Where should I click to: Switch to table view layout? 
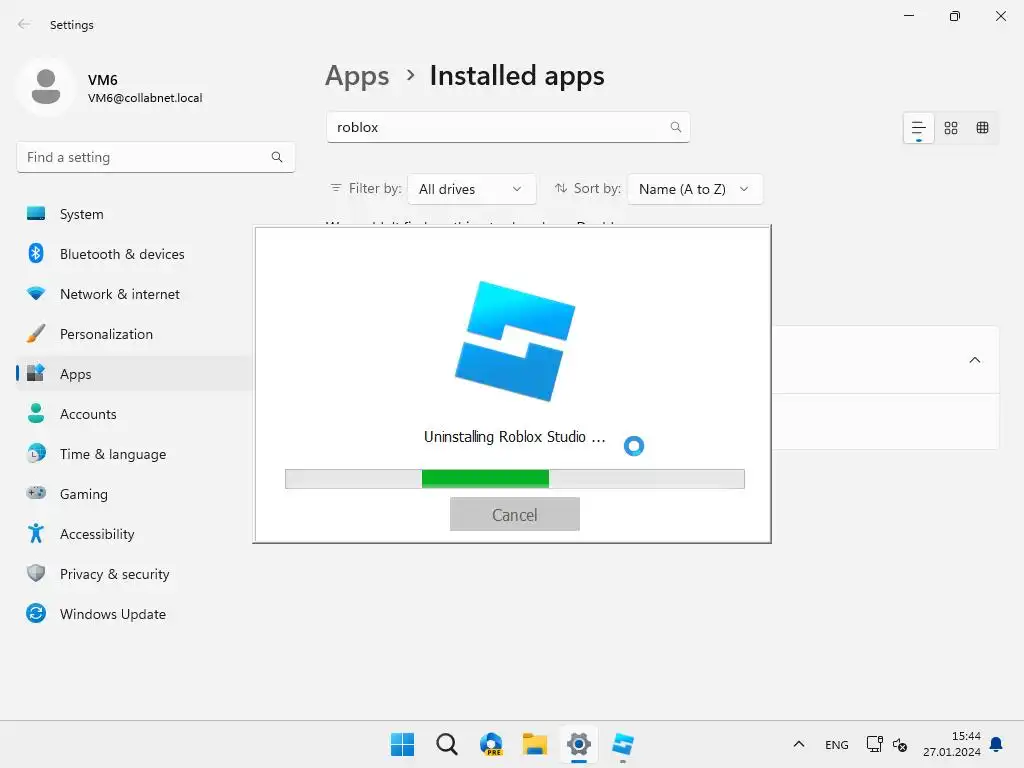982,128
